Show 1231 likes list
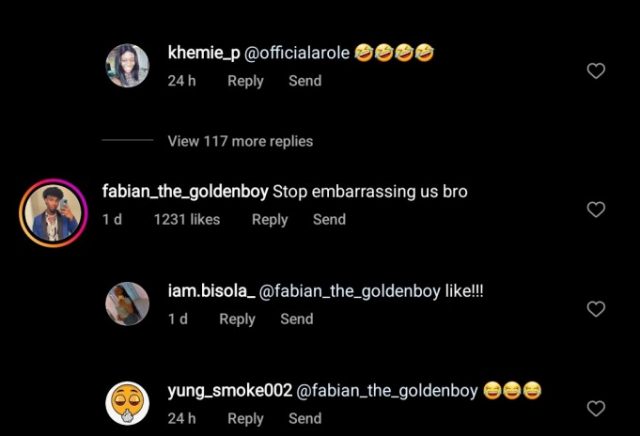Screen dimensions: 640x436 187,220
